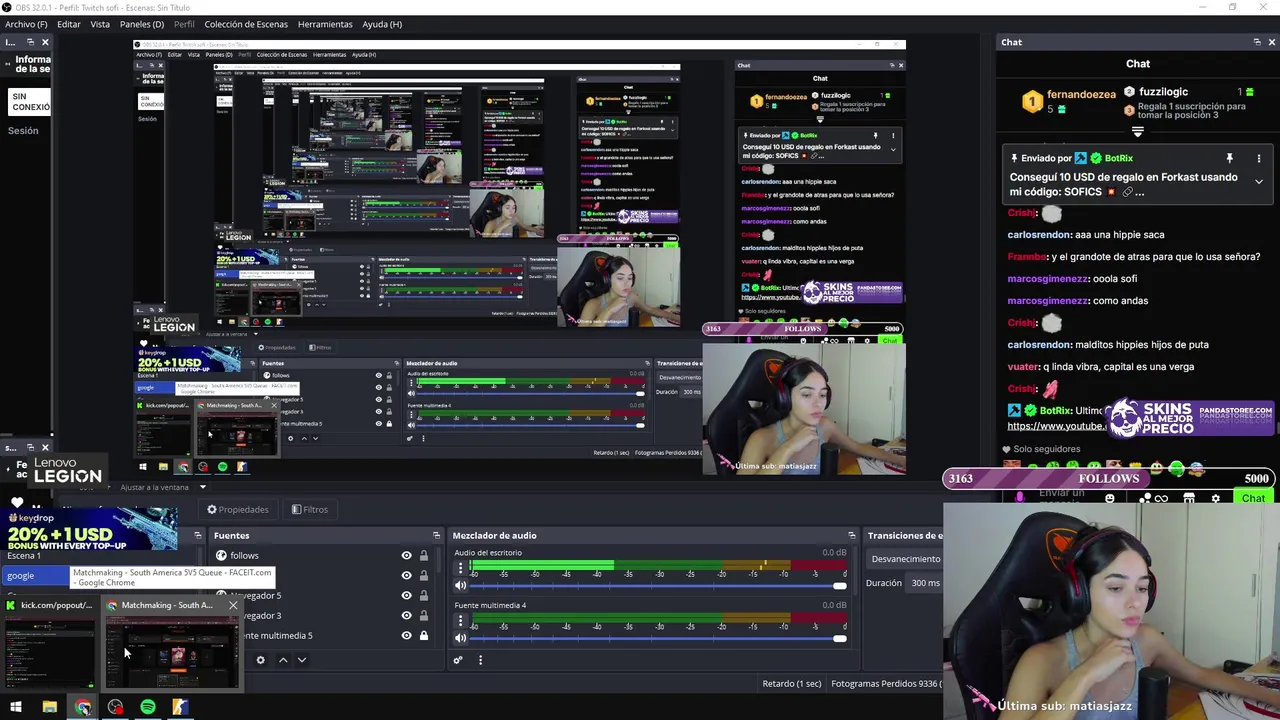The width and height of the screenshot is (1280, 720).
Task: Unlock the Fuente multimedia 5 source
Action: (x=423, y=636)
